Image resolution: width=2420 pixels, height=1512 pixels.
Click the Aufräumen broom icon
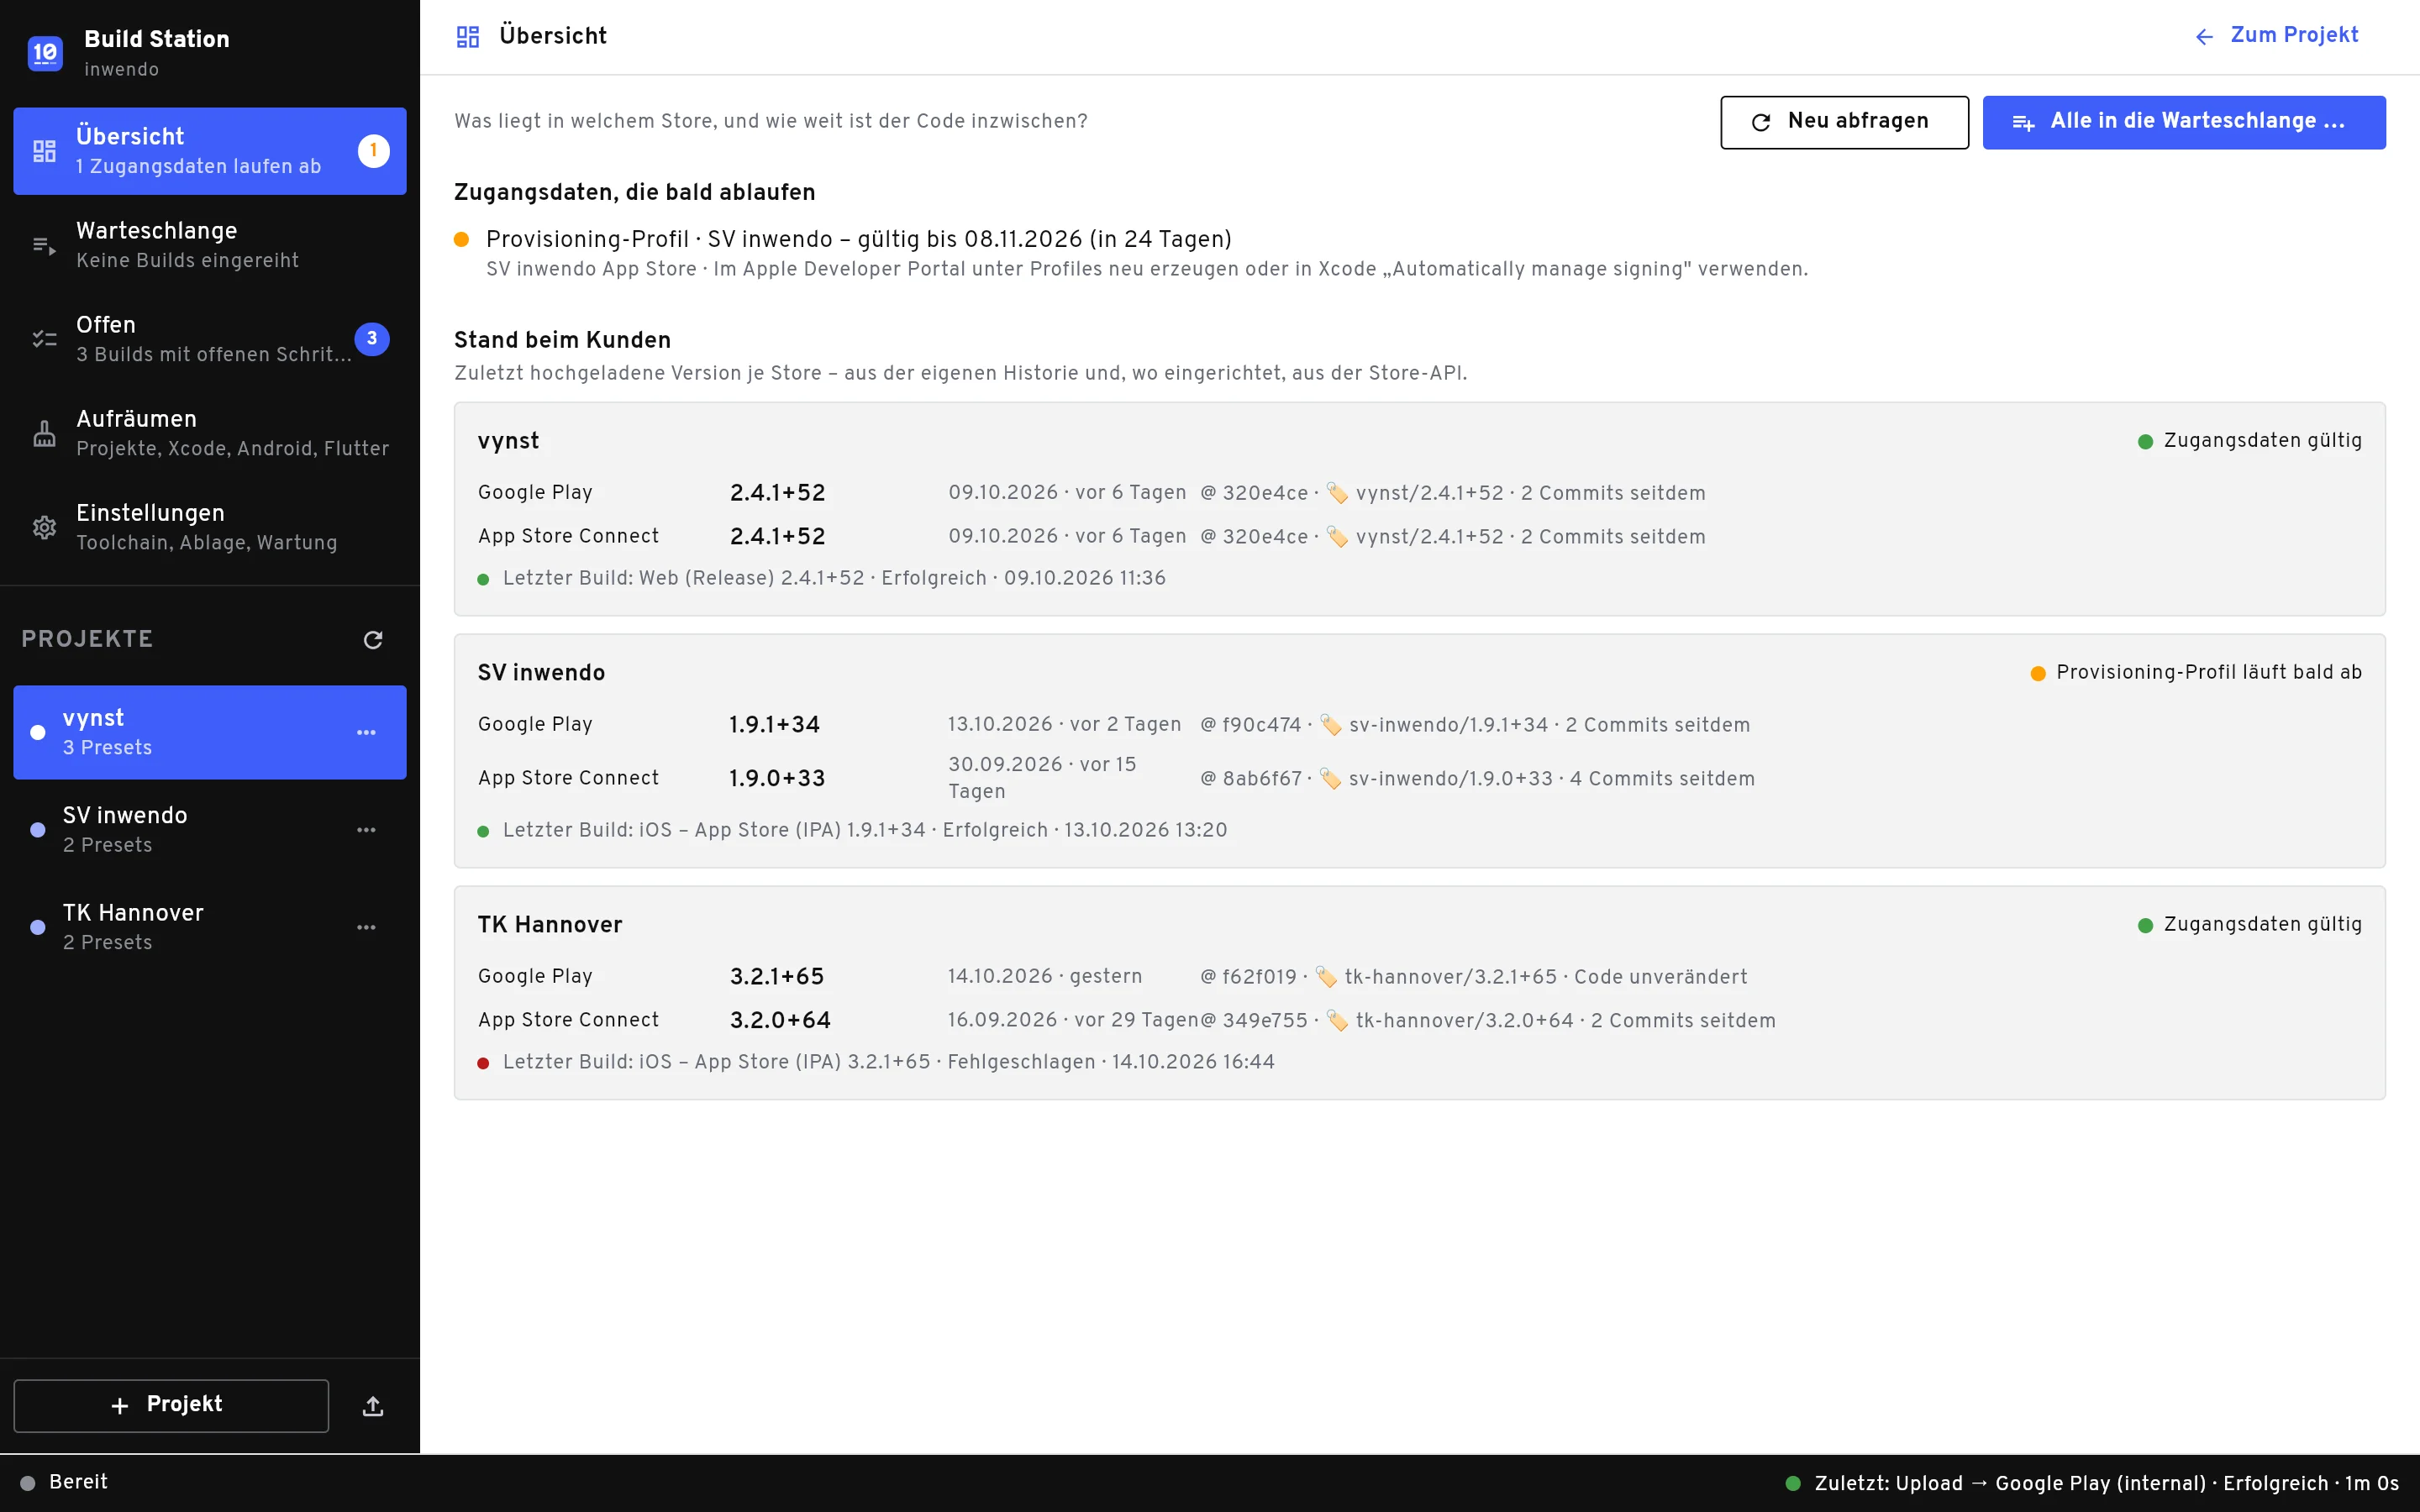pyautogui.click(x=44, y=434)
